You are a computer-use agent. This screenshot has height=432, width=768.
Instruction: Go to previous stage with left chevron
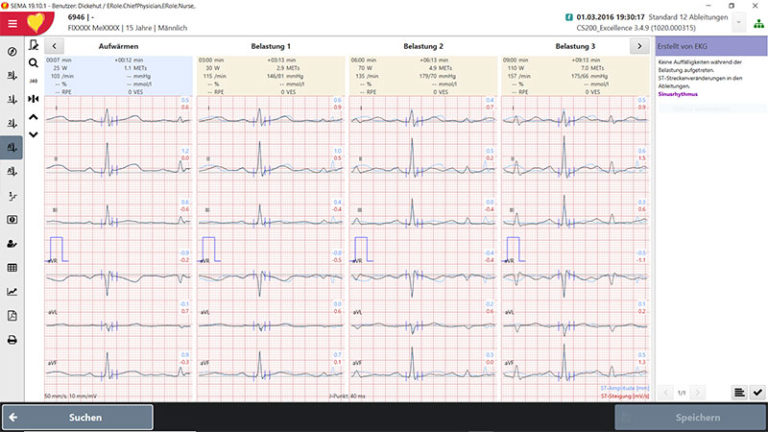coord(53,46)
